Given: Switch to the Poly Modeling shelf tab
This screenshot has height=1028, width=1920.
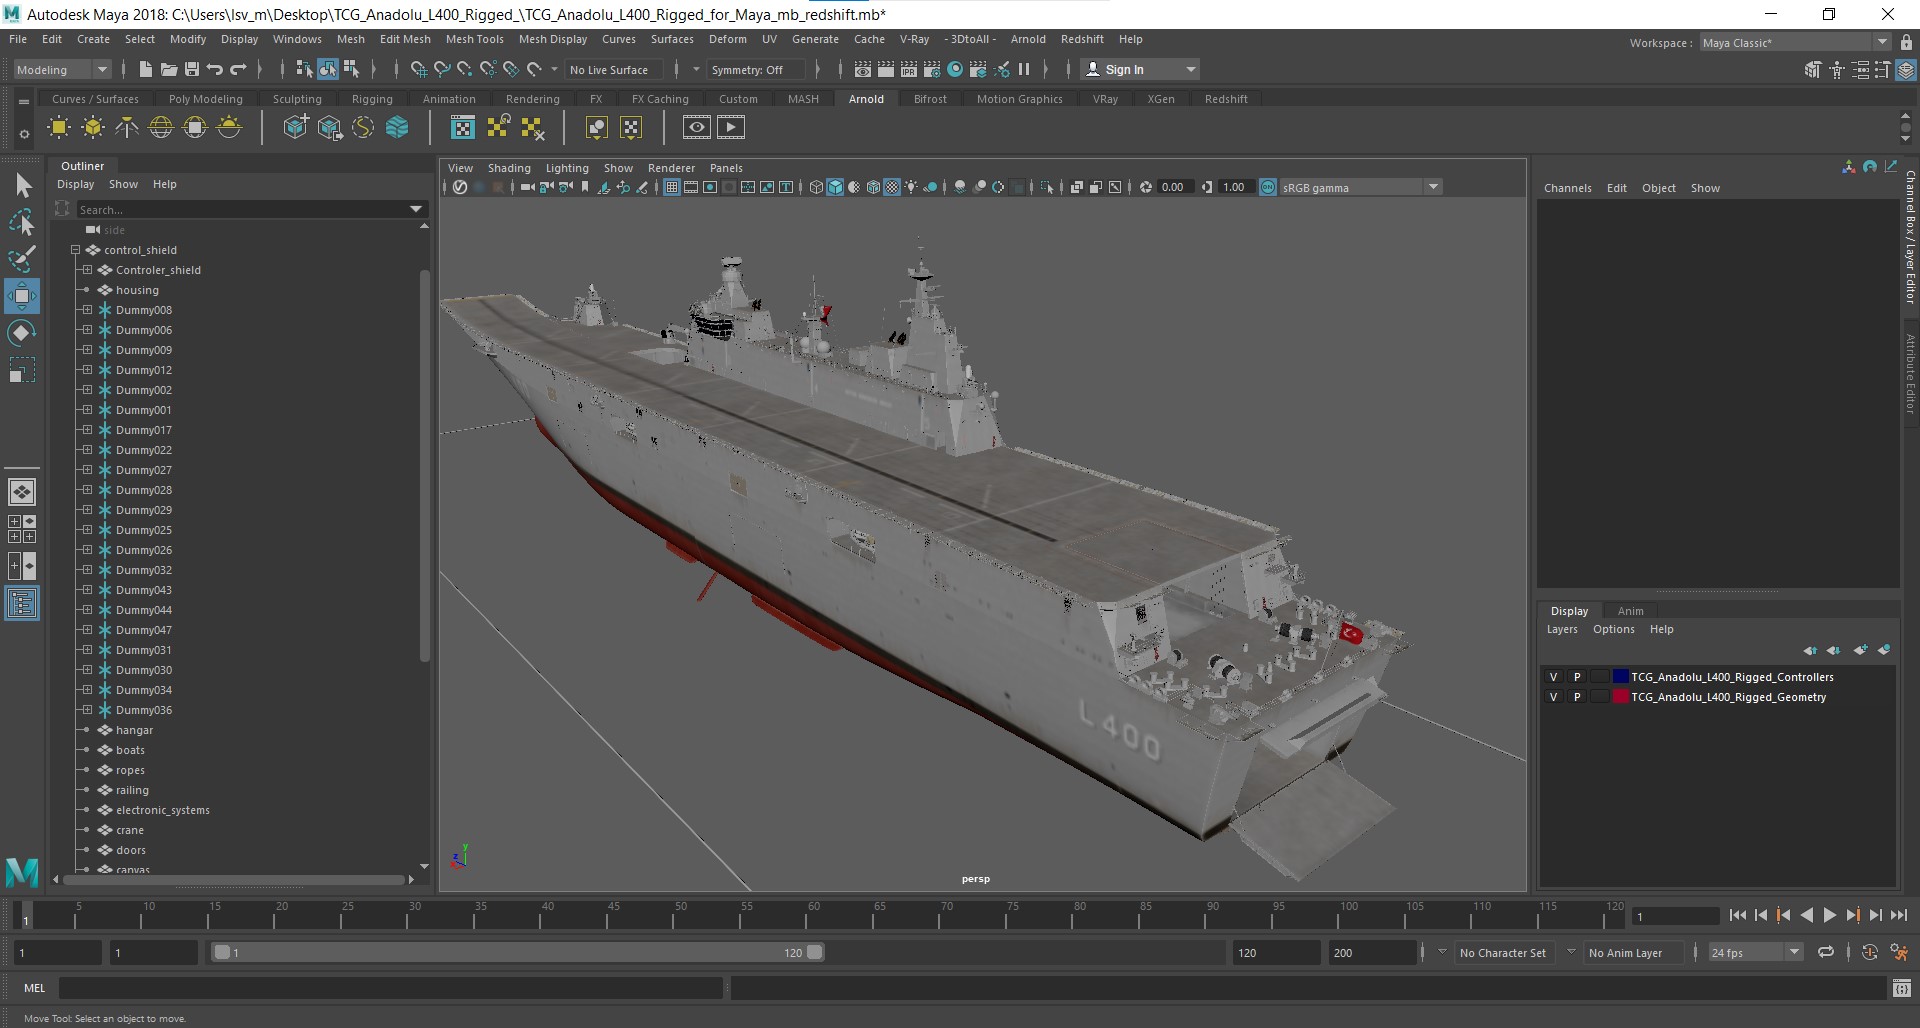Looking at the screenshot, I should point(206,99).
